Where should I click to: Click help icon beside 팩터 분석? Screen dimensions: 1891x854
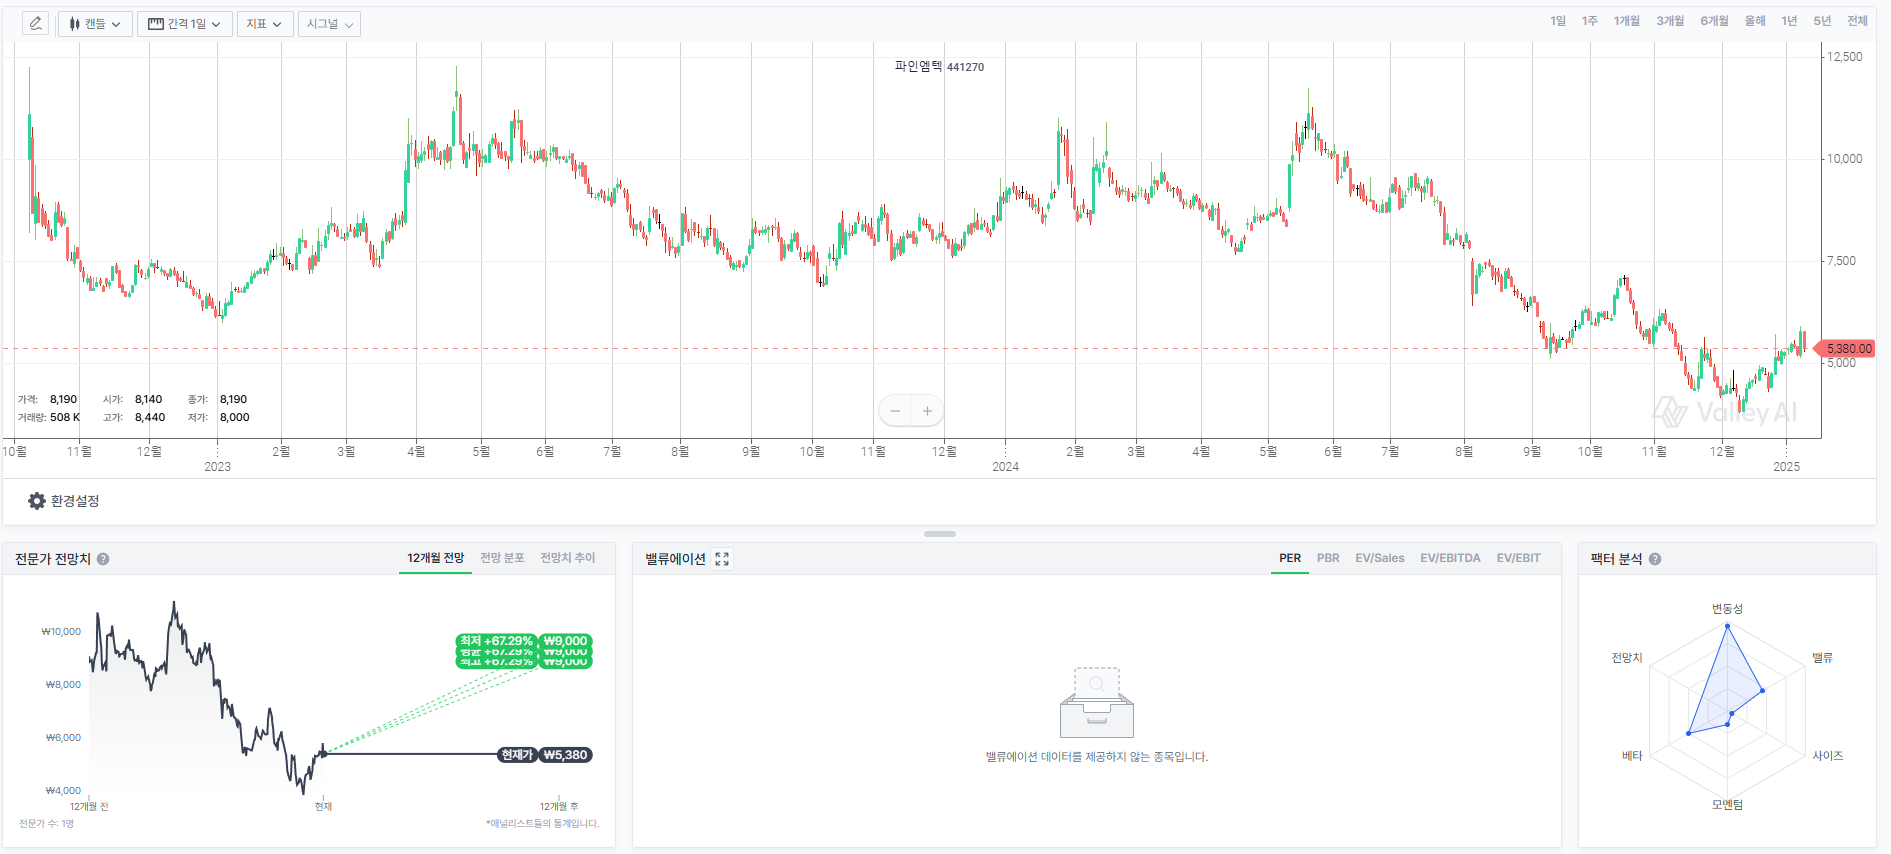click(x=1655, y=559)
